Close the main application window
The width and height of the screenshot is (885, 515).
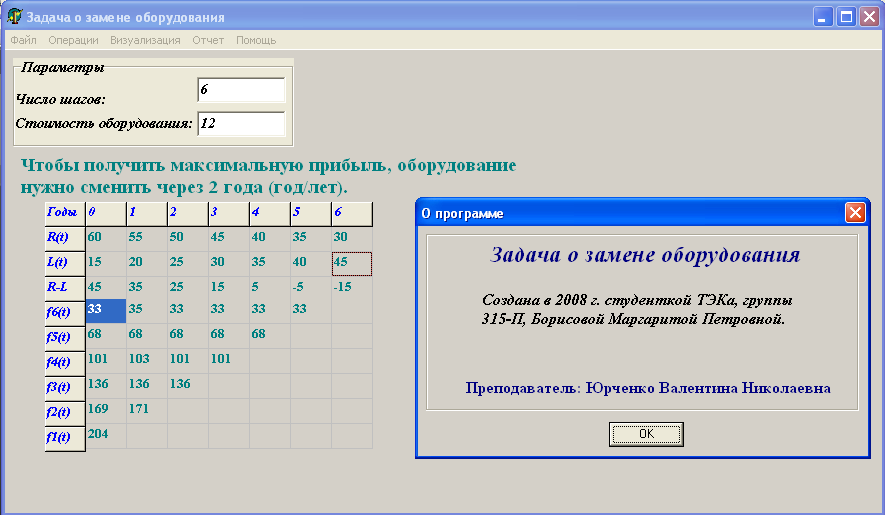tap(869, 16)
